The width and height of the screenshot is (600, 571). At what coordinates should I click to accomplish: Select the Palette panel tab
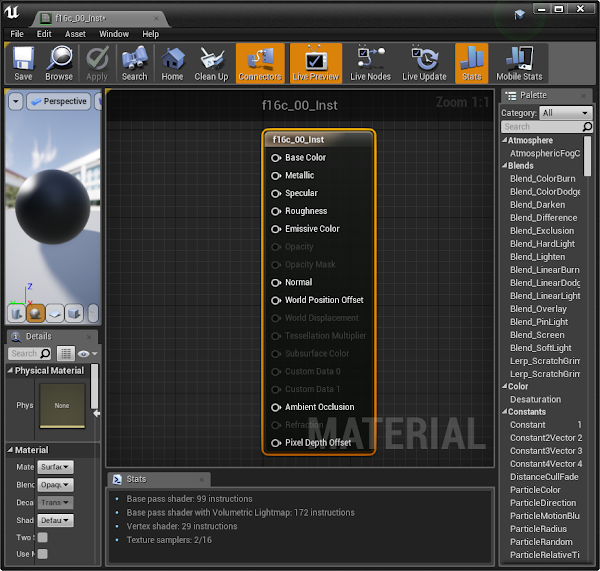point(546,95)
